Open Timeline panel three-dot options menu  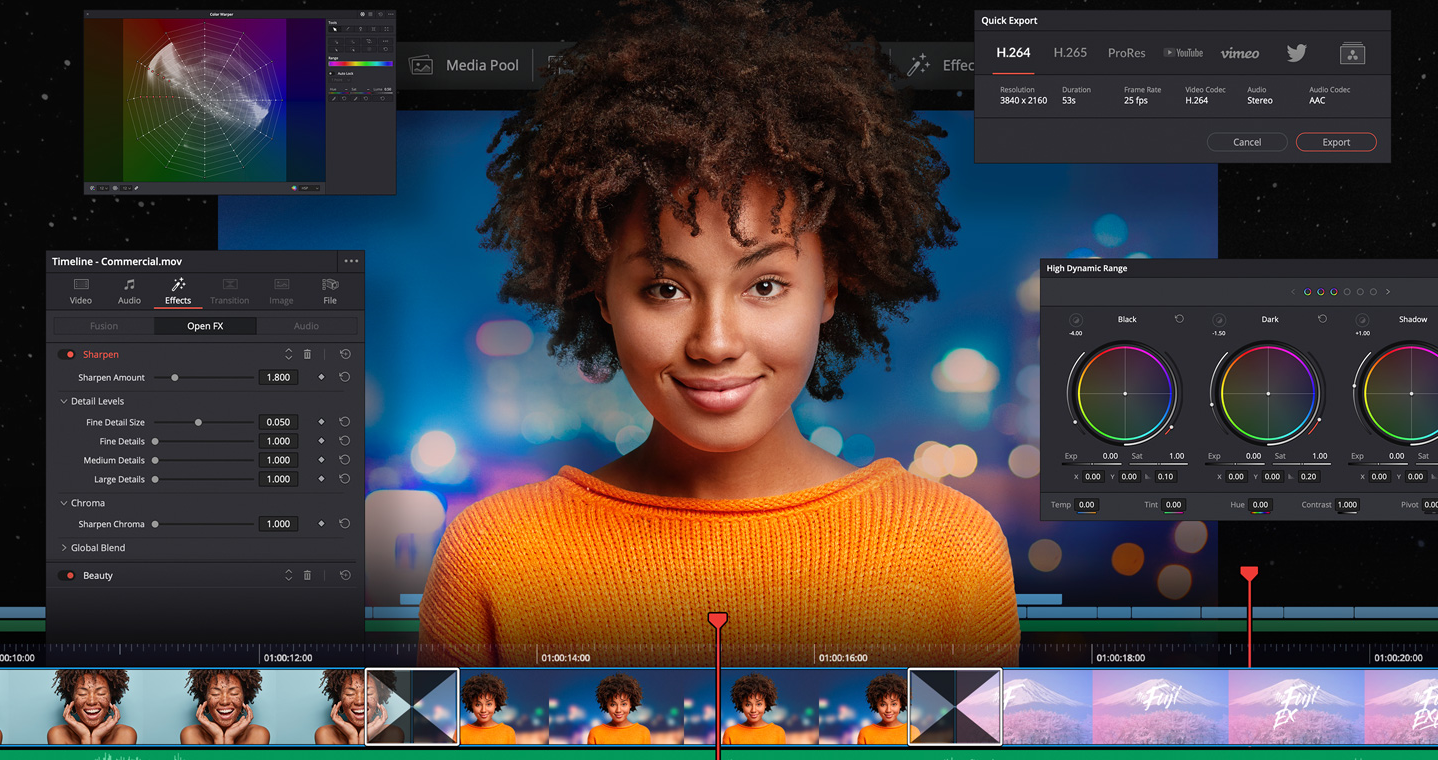pos(351,261)
